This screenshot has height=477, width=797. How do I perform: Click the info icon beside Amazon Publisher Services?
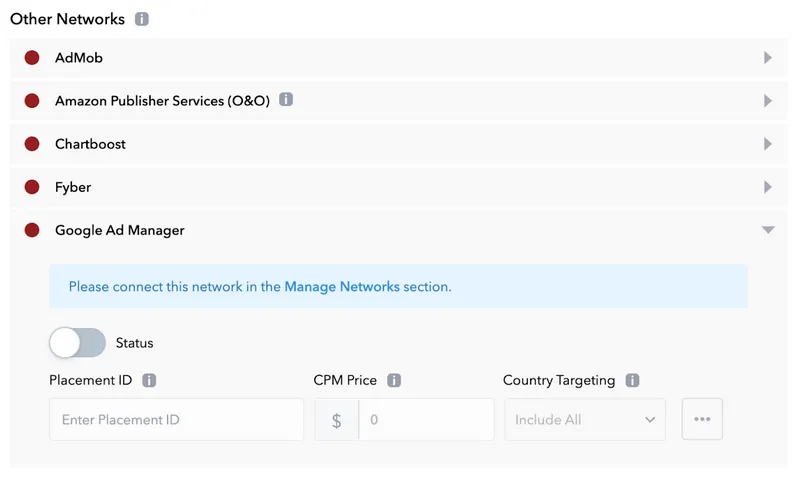coord(286,99)
